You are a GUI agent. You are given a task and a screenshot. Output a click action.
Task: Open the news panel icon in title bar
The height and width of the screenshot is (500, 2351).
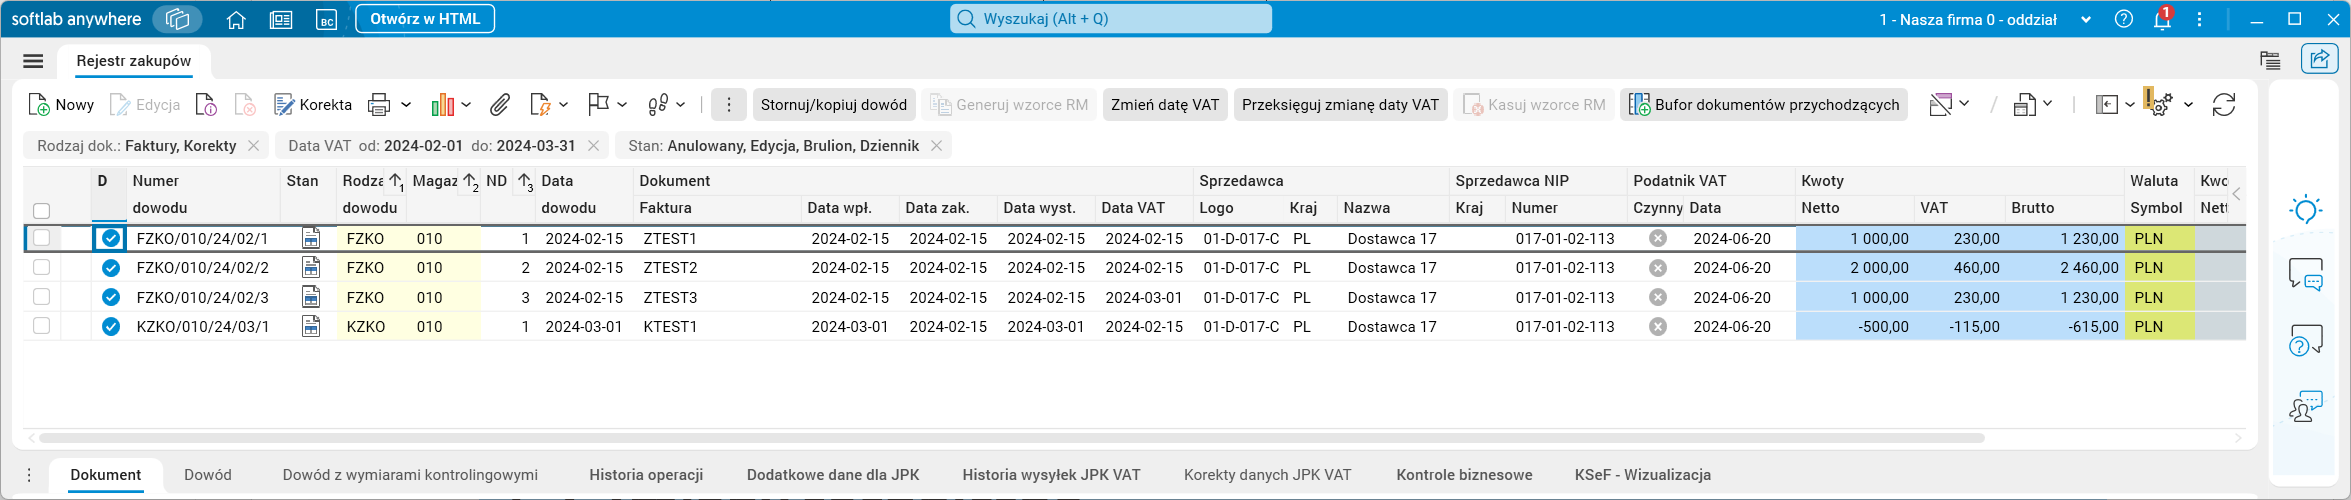point(281,19)
